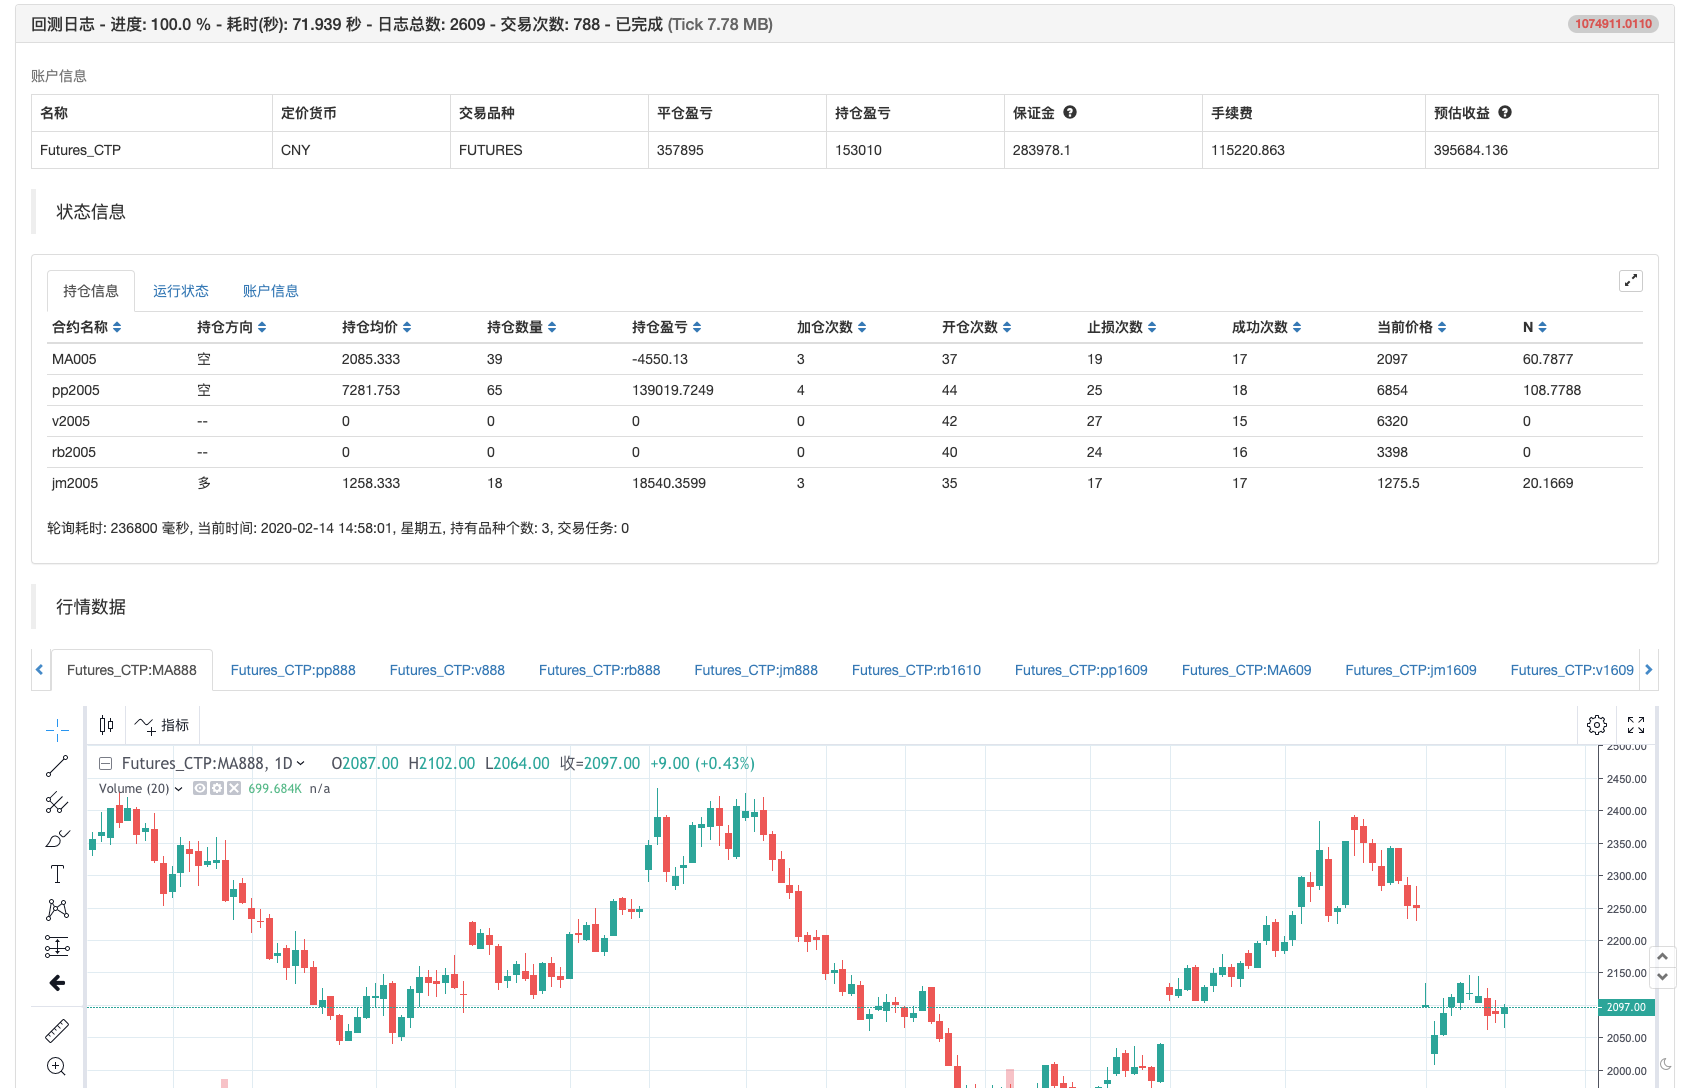Image resolution: width=1686 pixels, height=1088 pixels.
Task: Select the crosshair cursor tool
Action: 57,729
